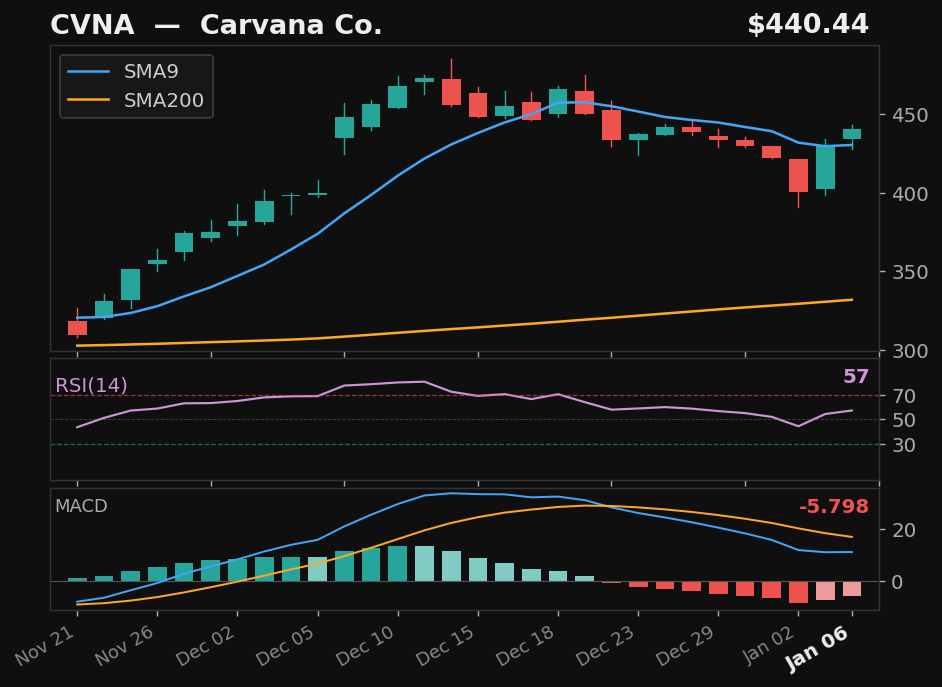942x687 pixels.
Task: Click the Dec 10 date label
Action: (x=367, y=644)
